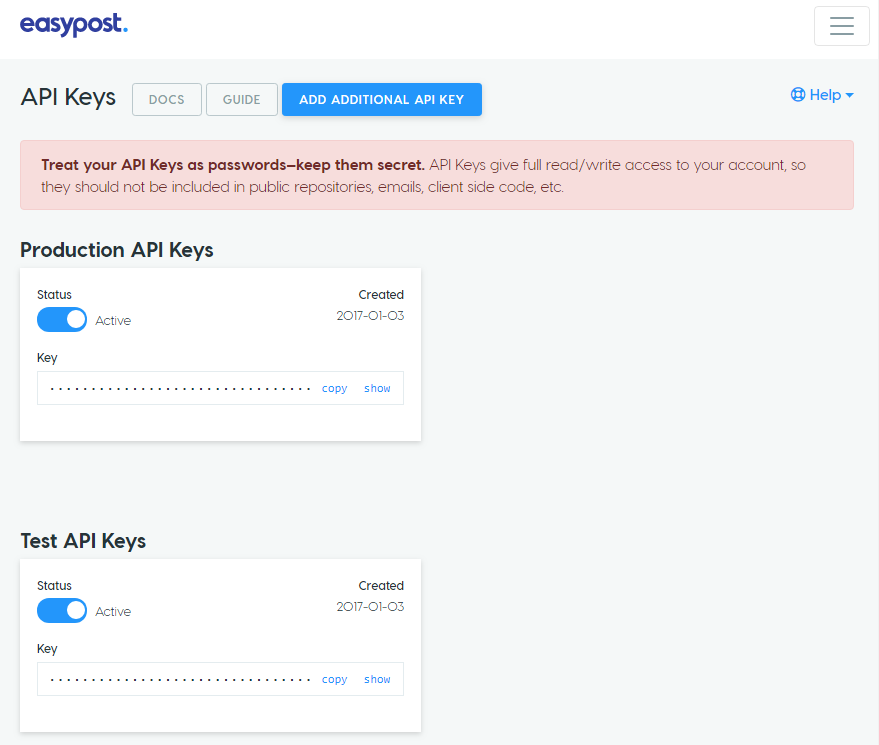Open the GUIDE page
The image size is (879, 745).
242,100
